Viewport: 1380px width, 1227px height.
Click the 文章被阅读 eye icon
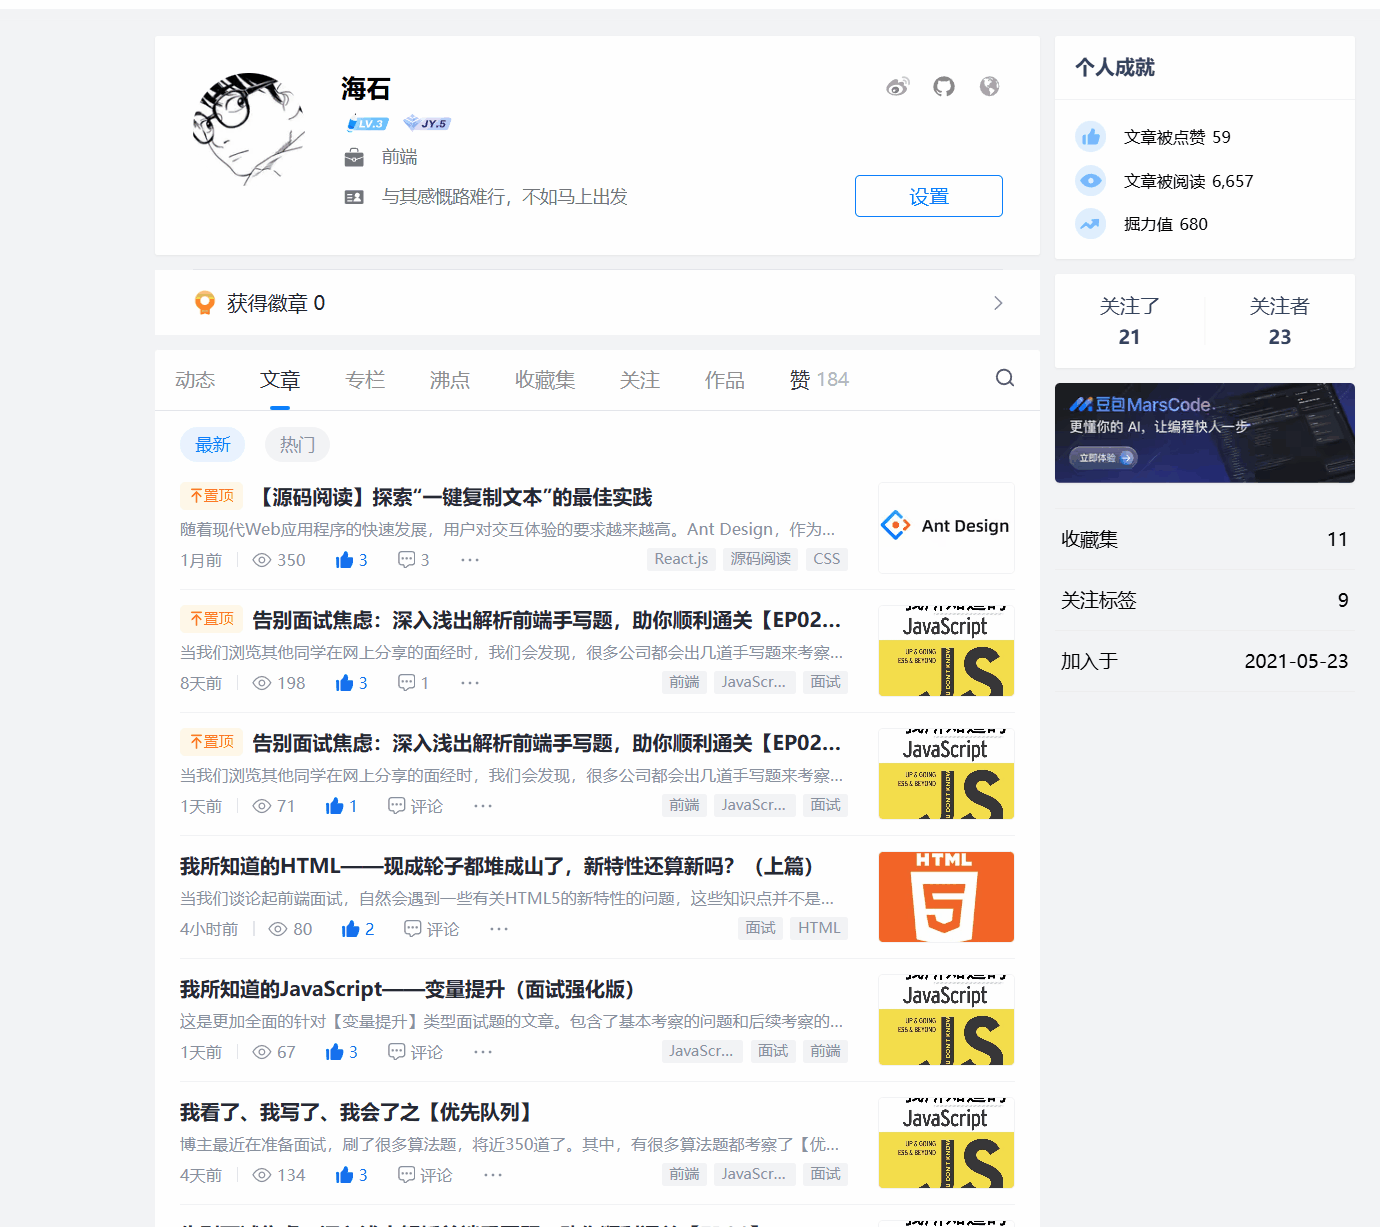tap(1090, 180)
